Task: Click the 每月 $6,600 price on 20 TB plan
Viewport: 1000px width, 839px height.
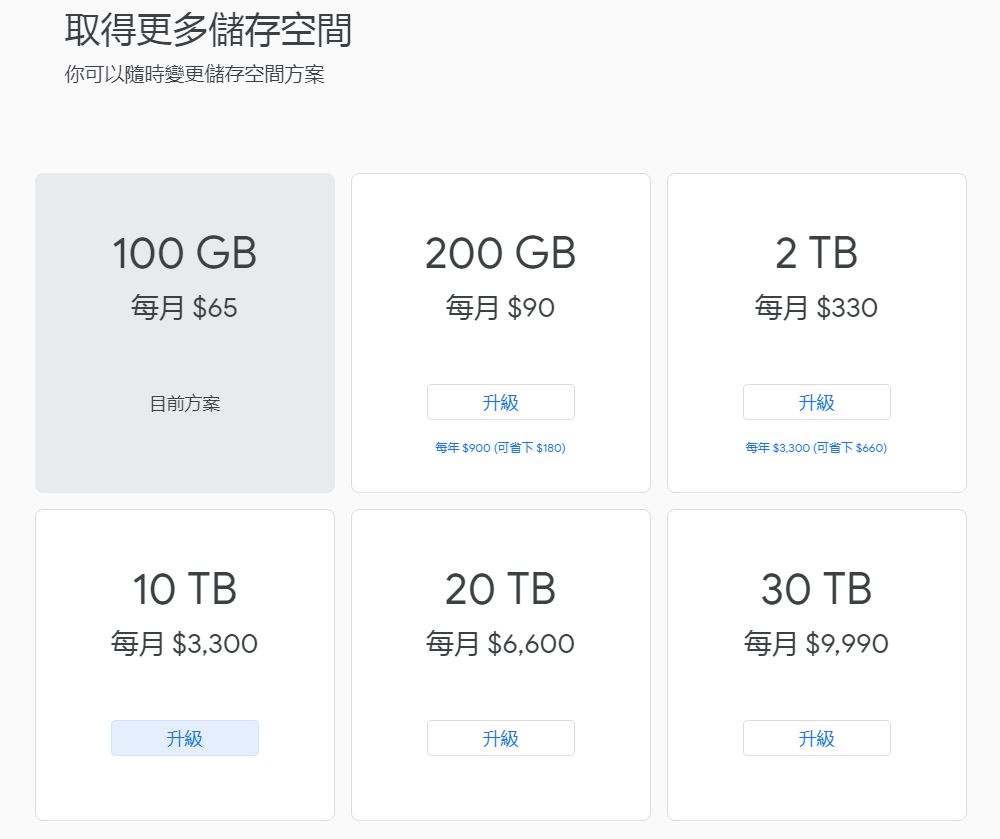Action: click(x=500, y=643)
